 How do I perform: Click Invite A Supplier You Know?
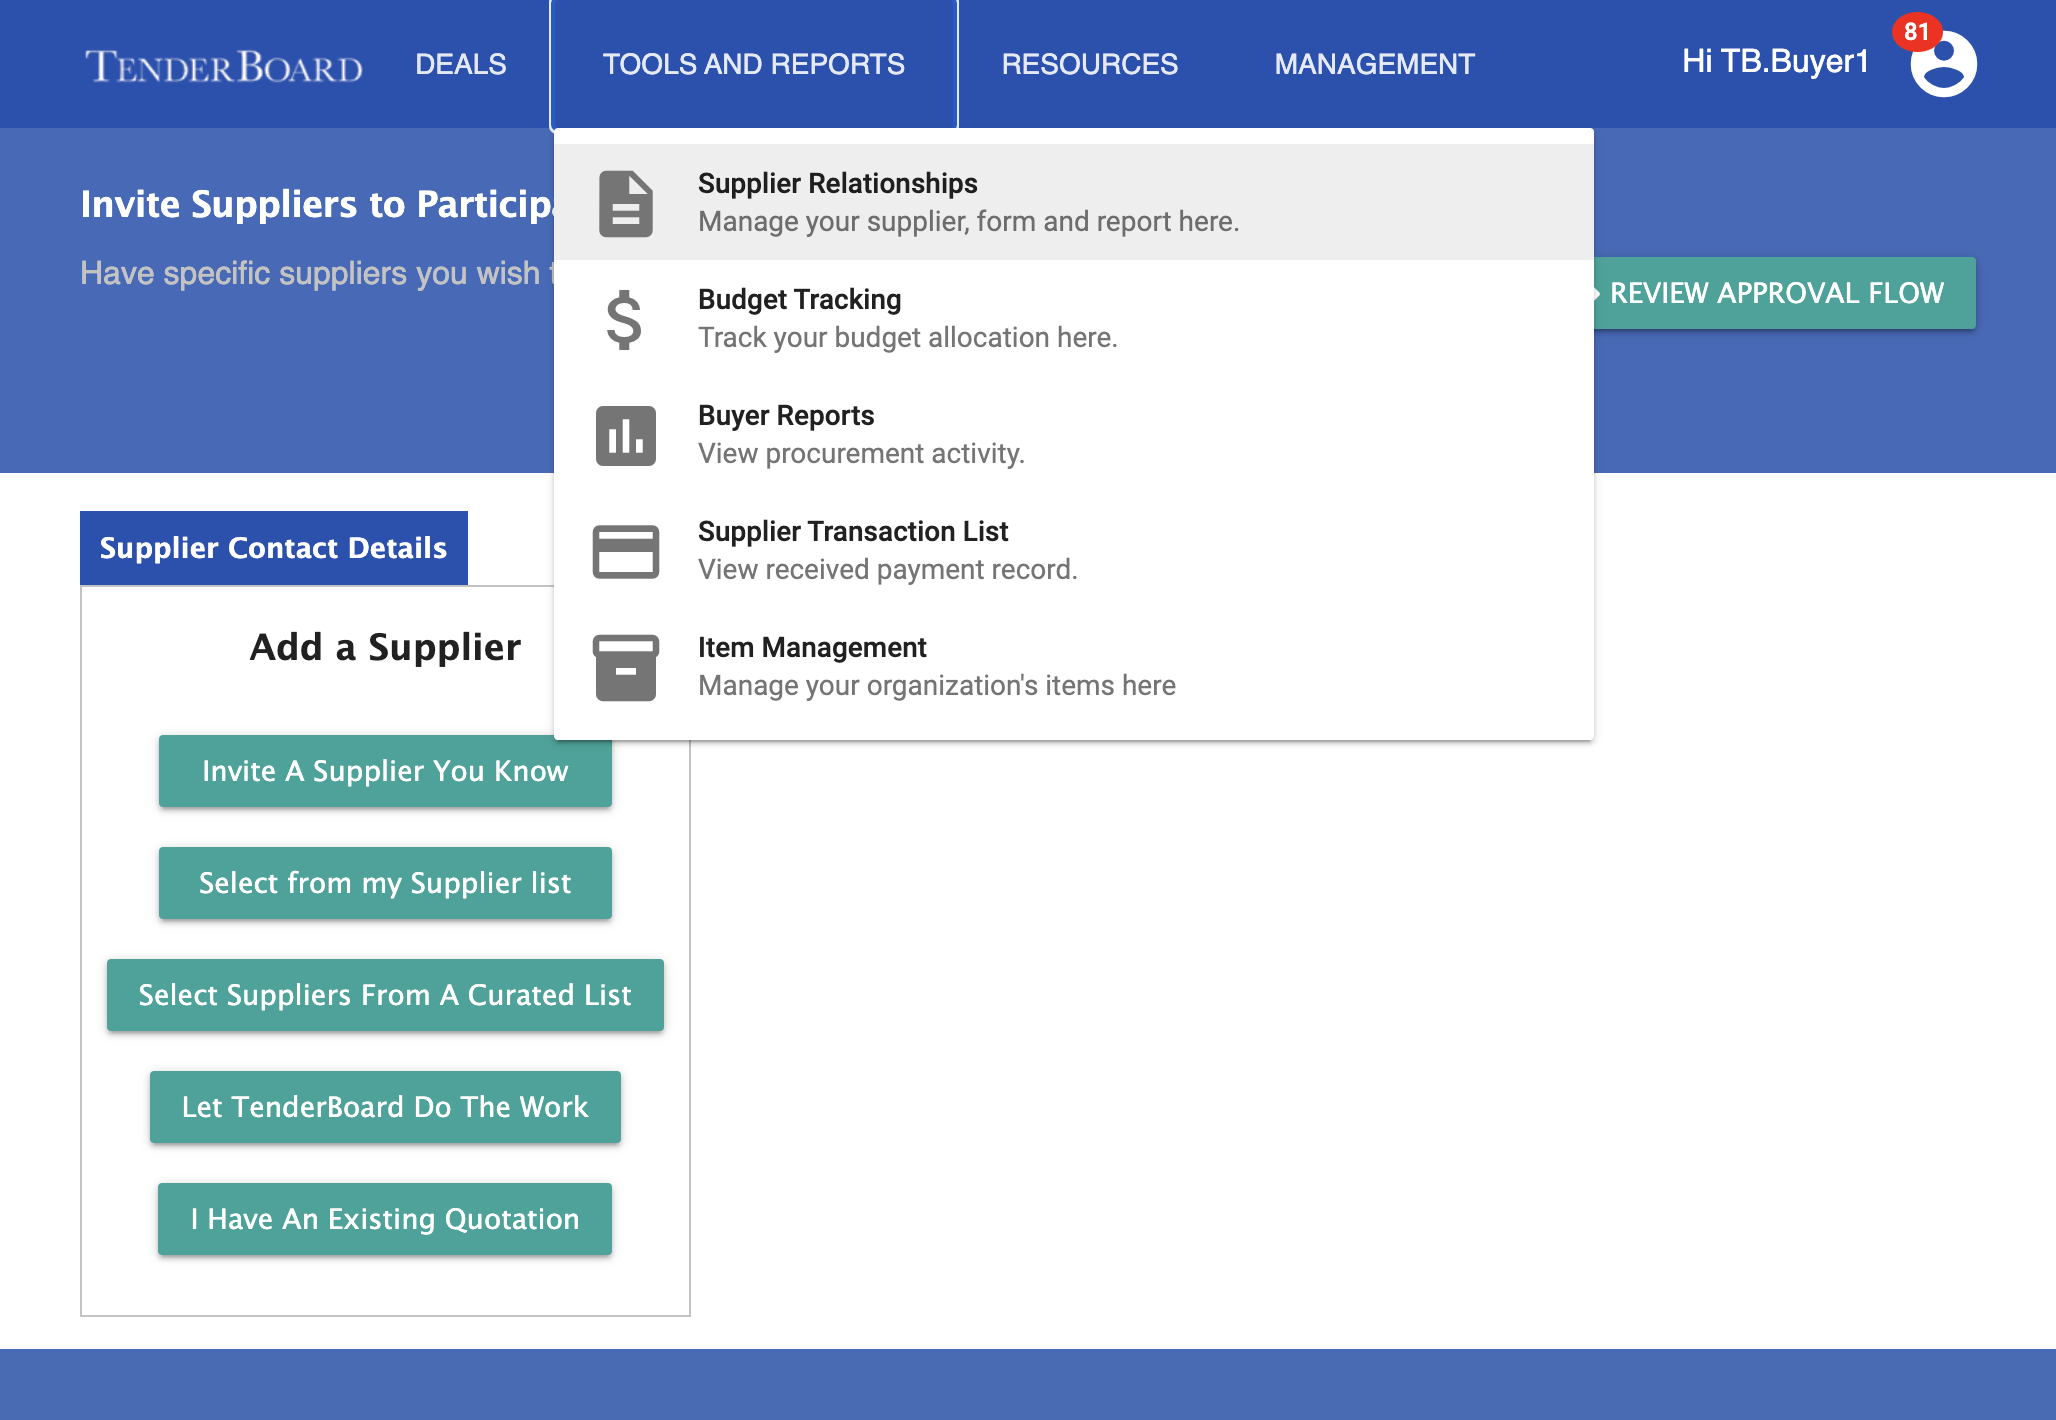385,771
